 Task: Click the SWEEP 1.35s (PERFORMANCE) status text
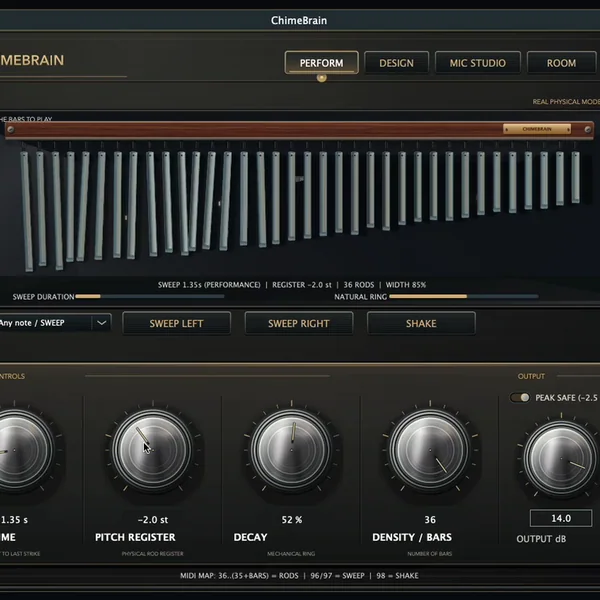[209, 285]
